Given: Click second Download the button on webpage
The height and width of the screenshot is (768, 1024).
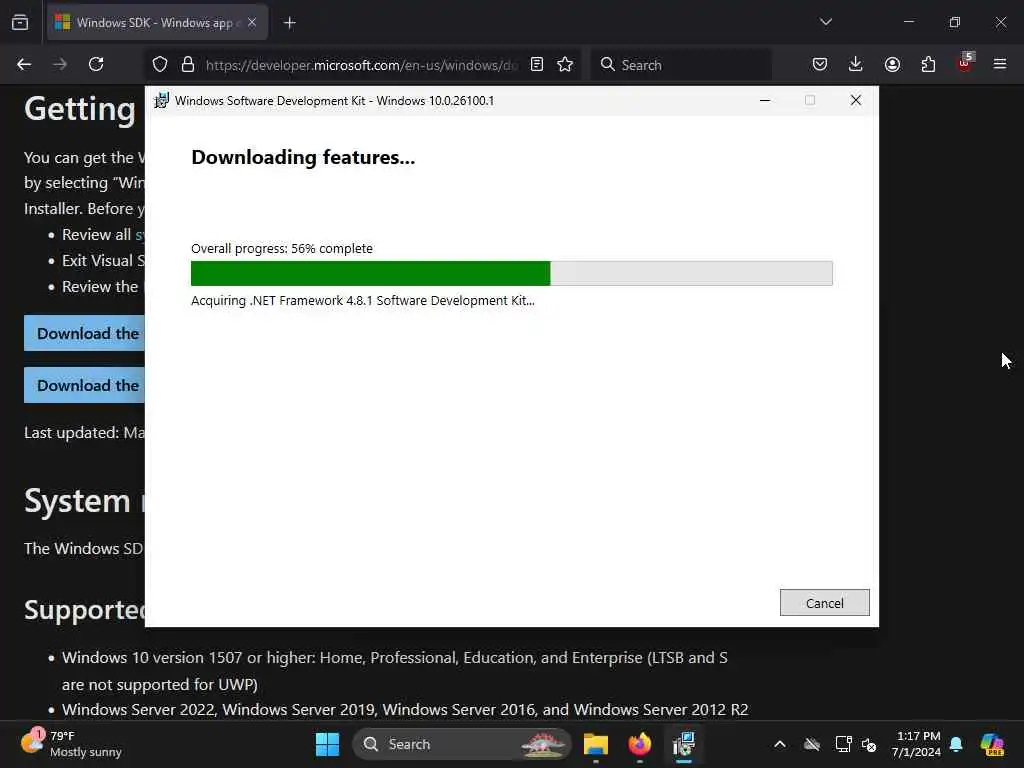Looking at the screenshot, I should (x=84, y=385).
